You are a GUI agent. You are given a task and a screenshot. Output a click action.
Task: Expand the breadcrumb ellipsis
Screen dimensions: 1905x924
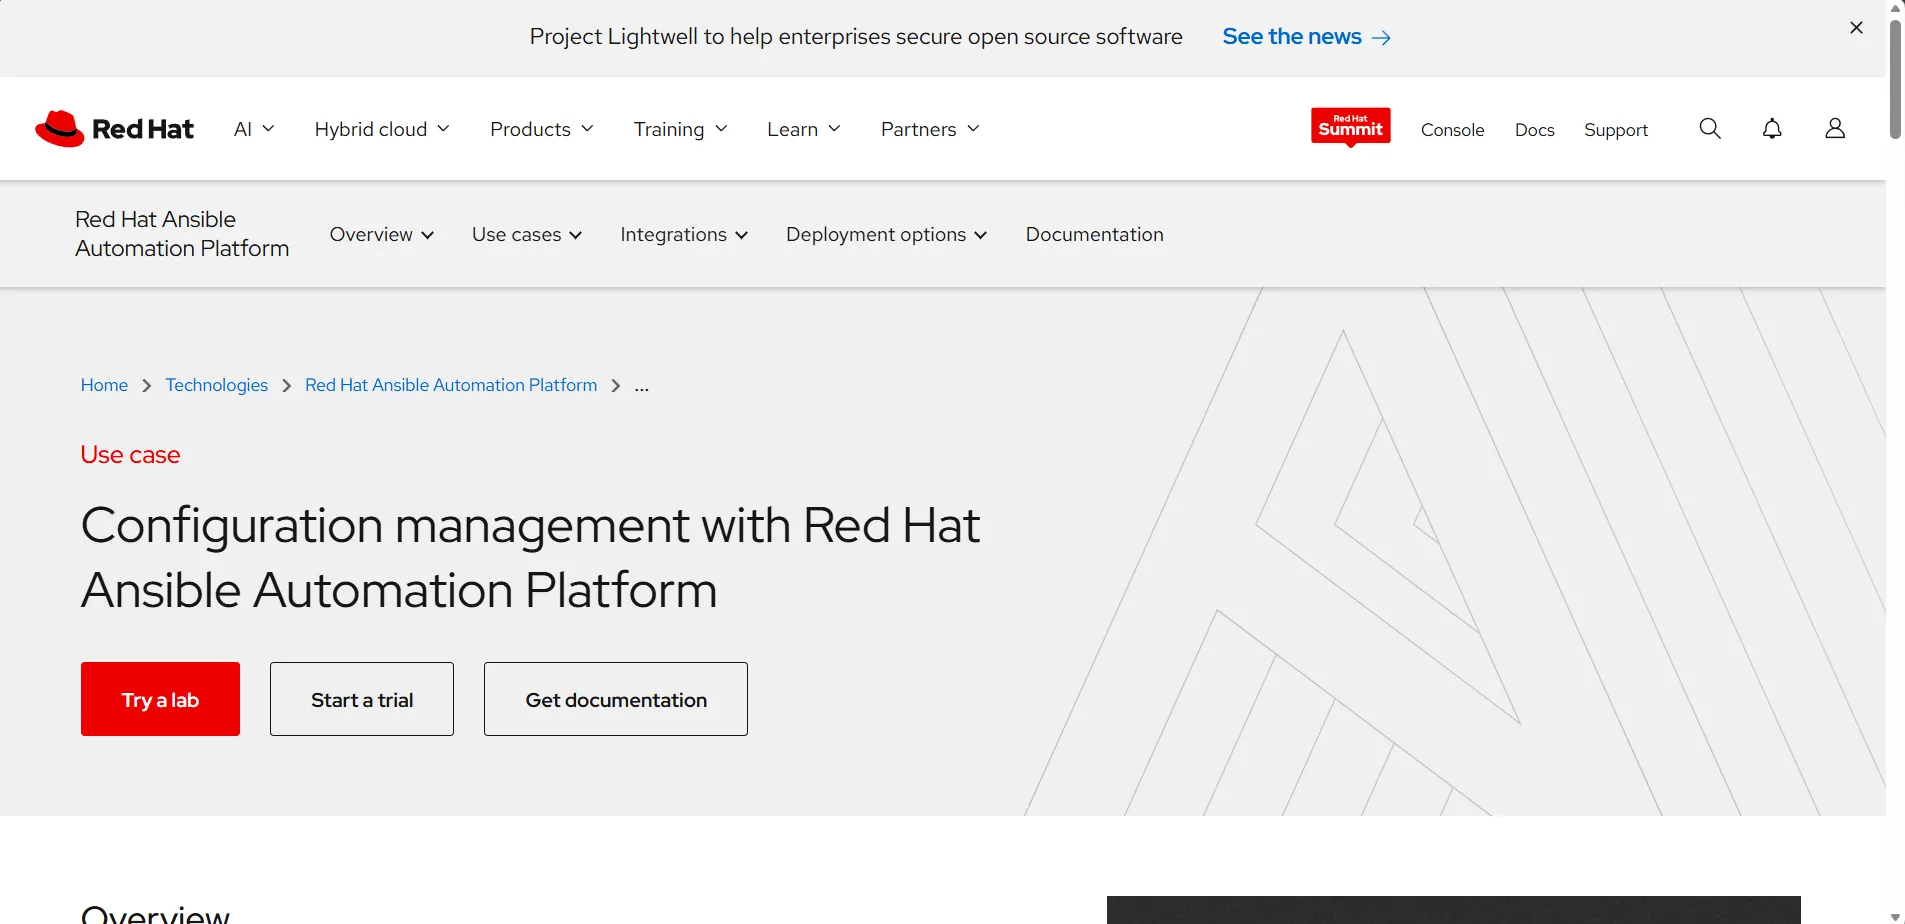(642, 386)
